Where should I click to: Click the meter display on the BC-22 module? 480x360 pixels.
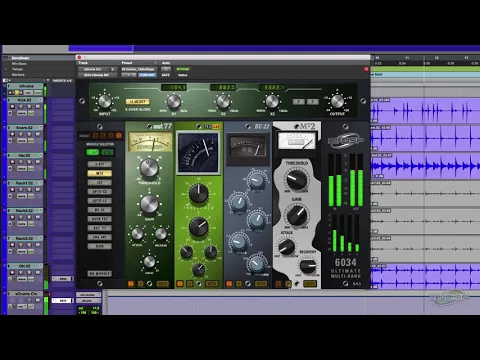coord(248,146)
